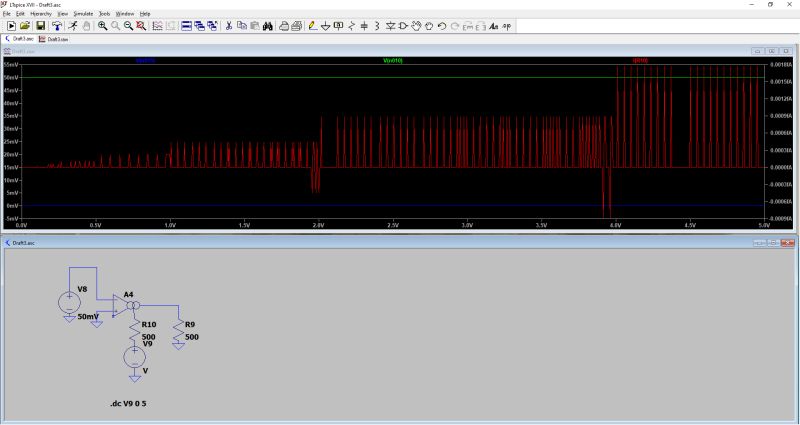Open the File menu

click(7, 14)
